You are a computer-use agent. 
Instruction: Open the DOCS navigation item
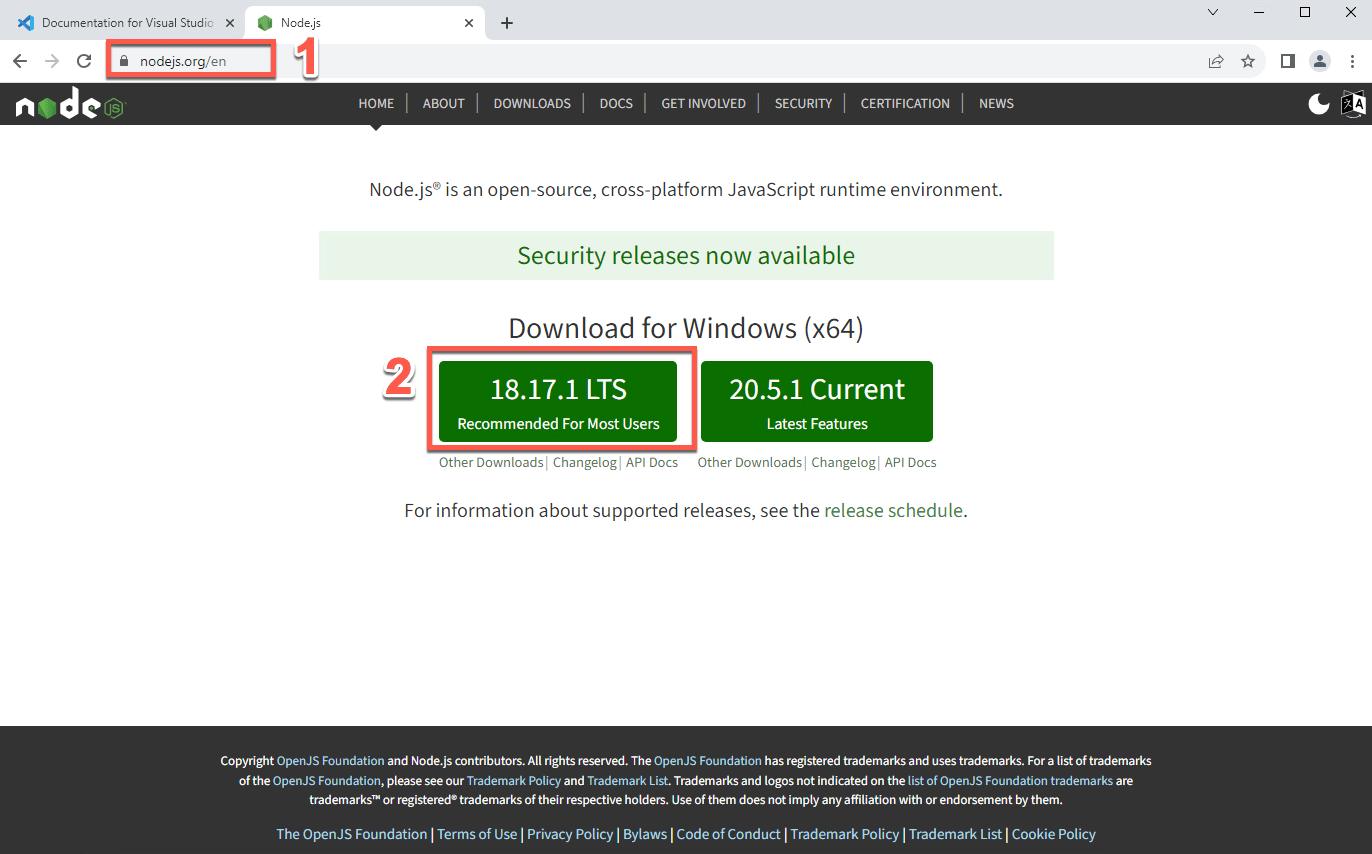coord(616,103)
